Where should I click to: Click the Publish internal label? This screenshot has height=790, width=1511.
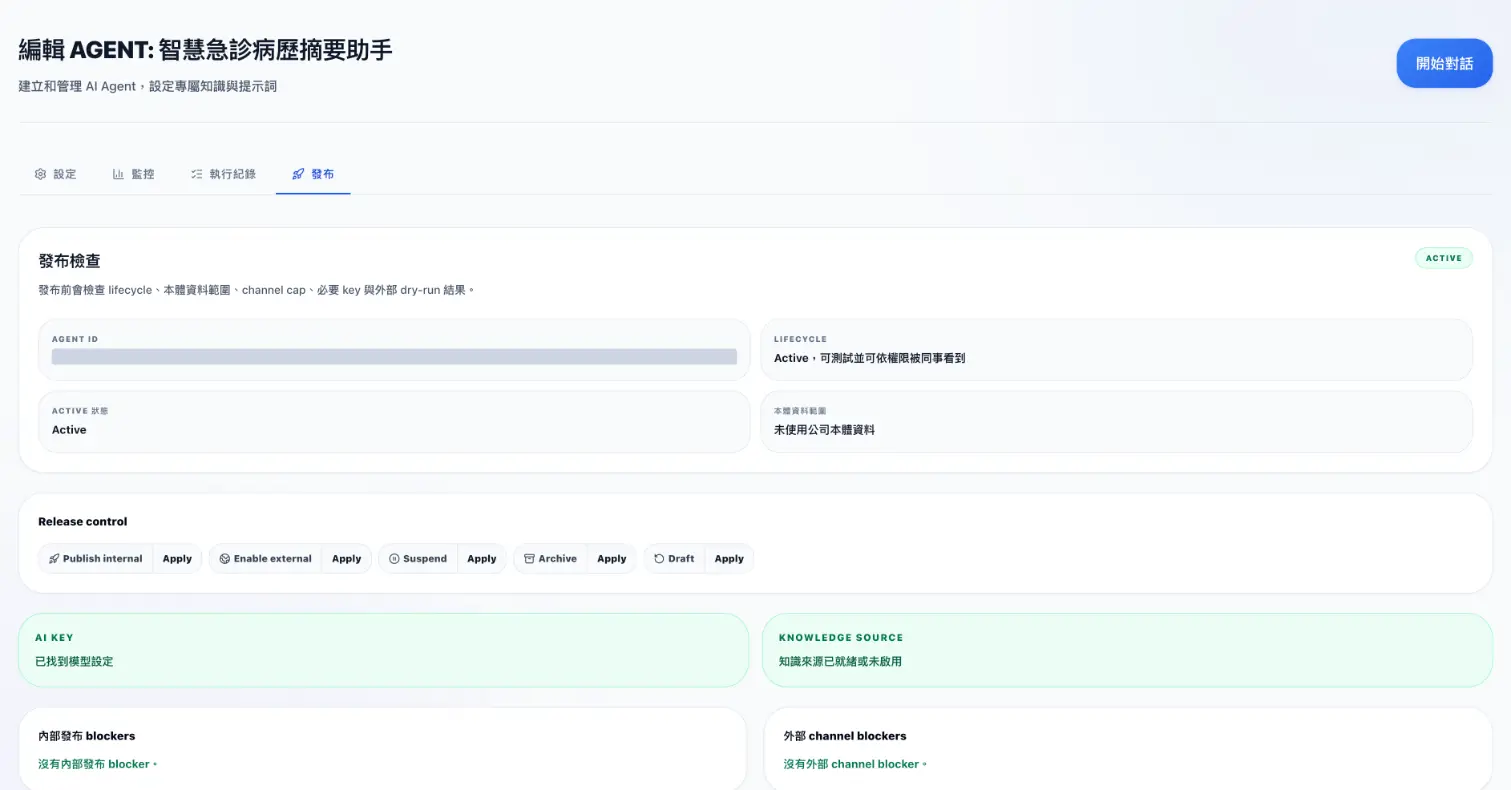pyautogui.click(x=103, y=559)
